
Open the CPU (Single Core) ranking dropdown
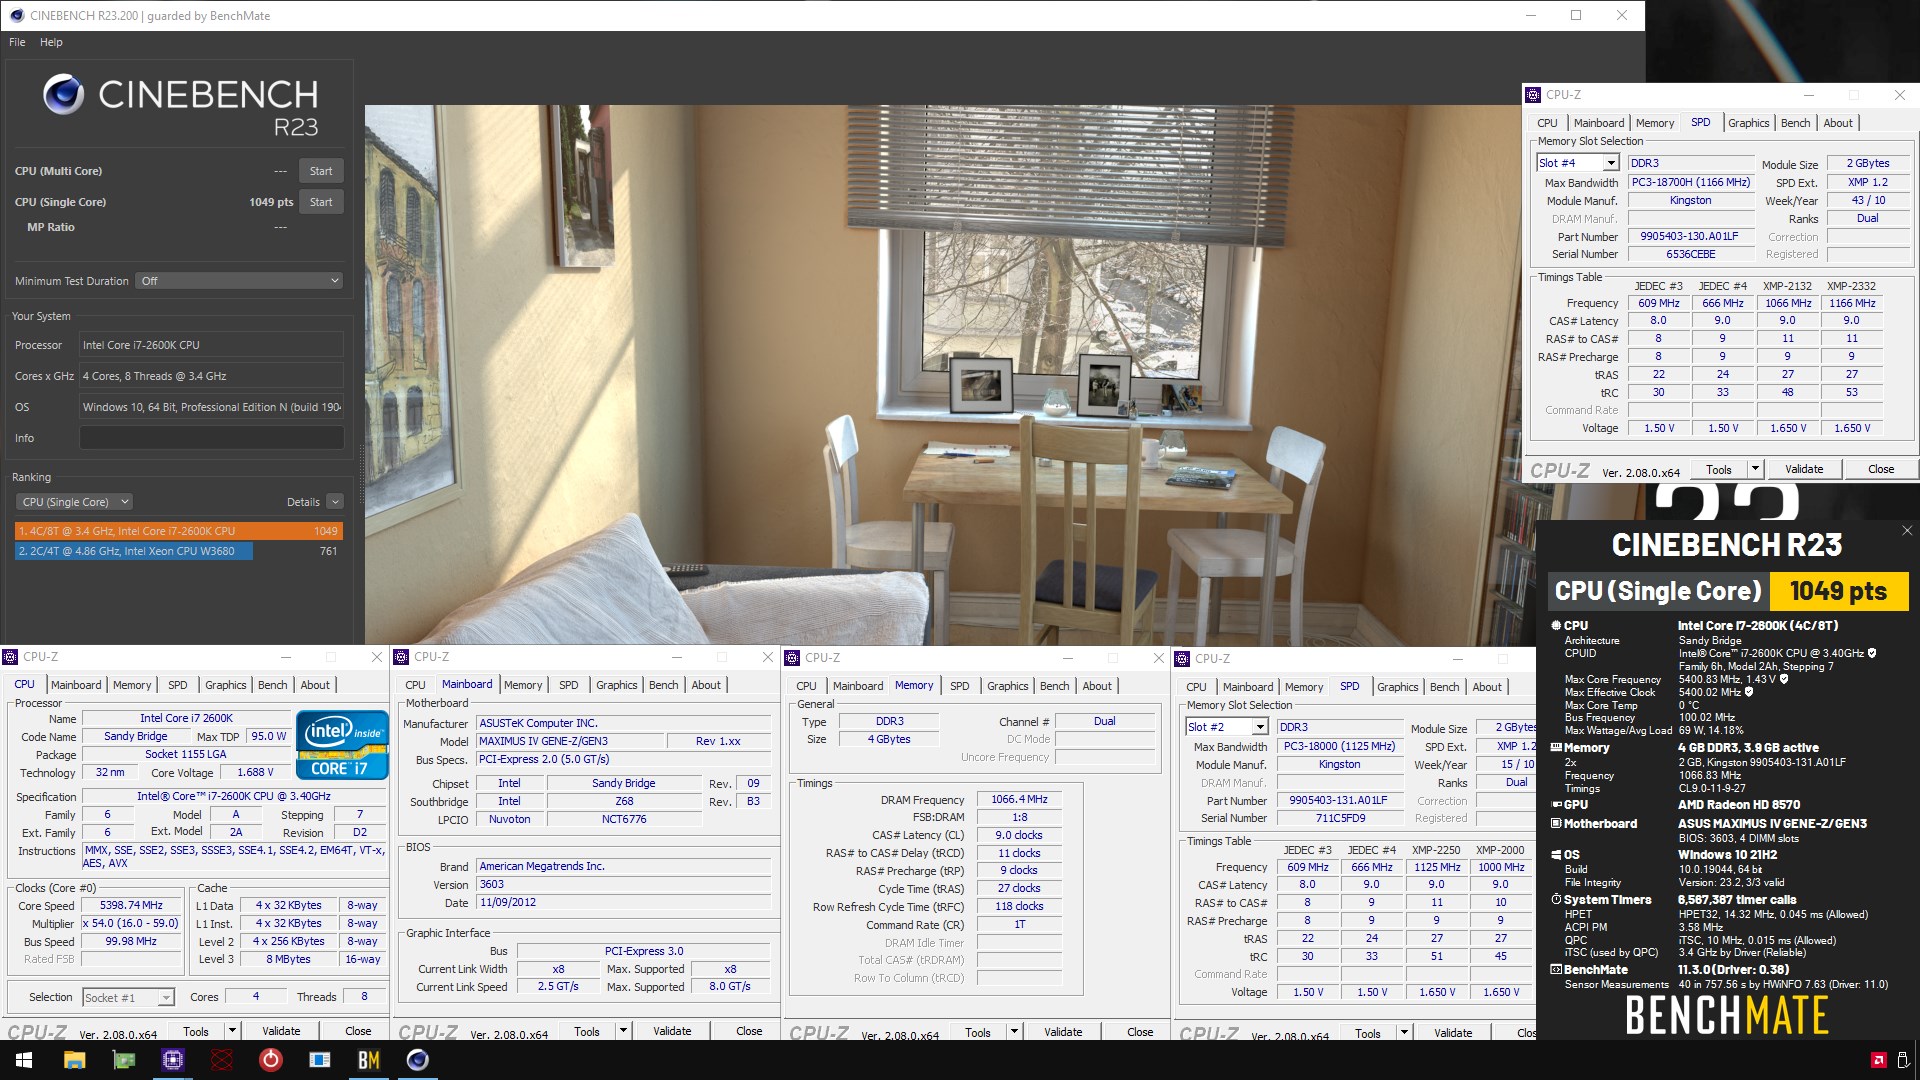74,502
